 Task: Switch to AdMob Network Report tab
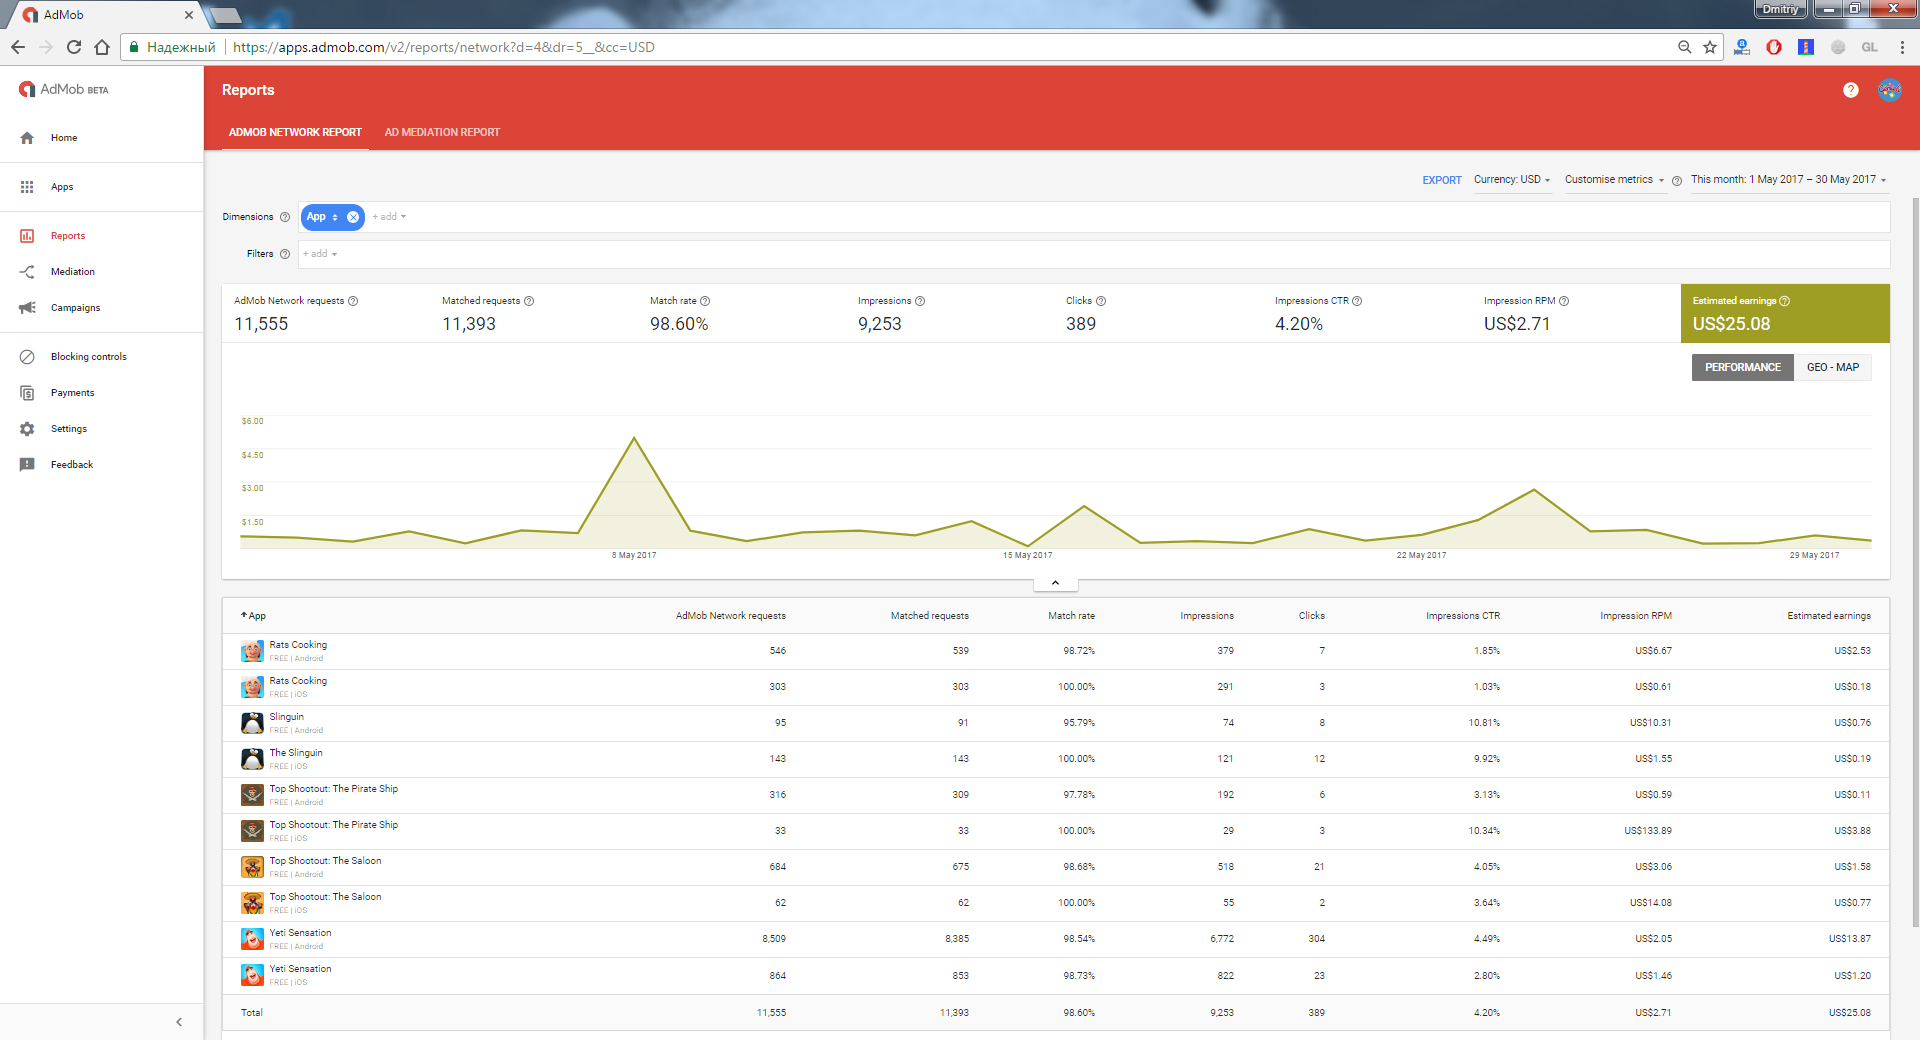click(295, 132)
